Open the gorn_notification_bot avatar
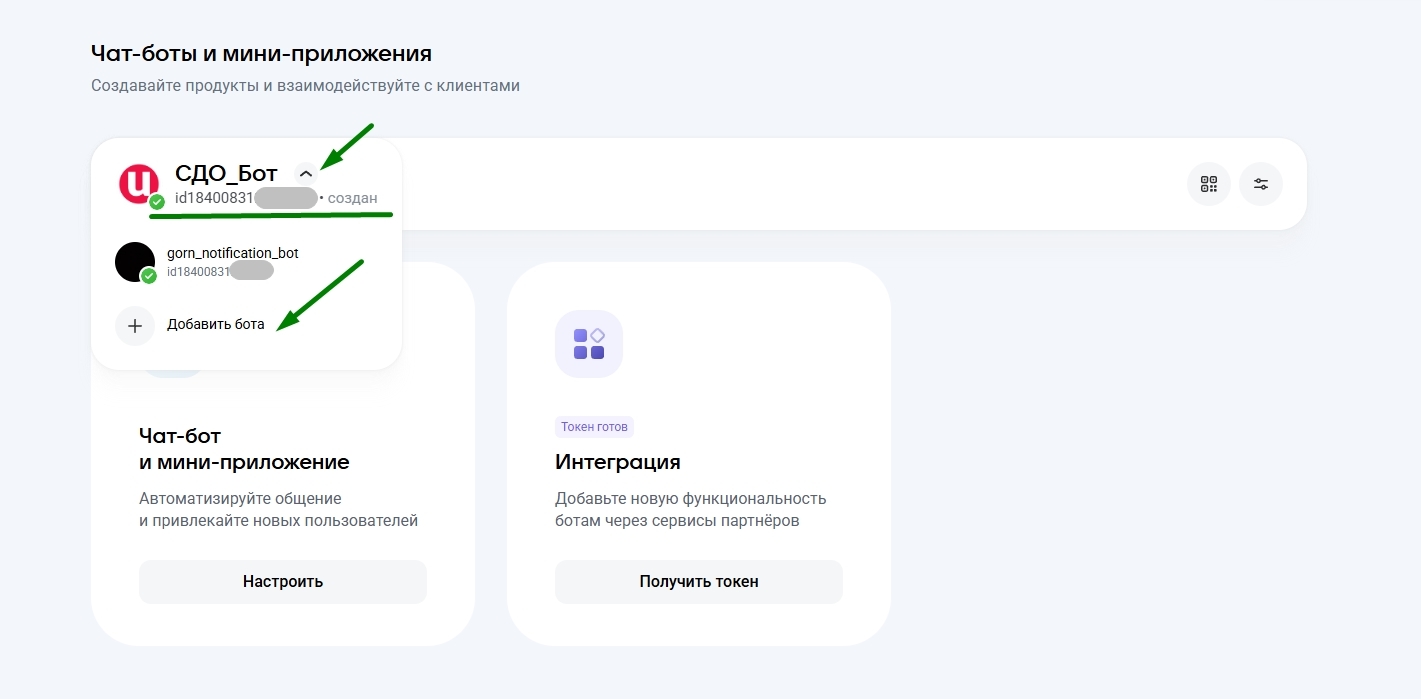This screenshot has width=1421, height=699. (x=135, y=261)
